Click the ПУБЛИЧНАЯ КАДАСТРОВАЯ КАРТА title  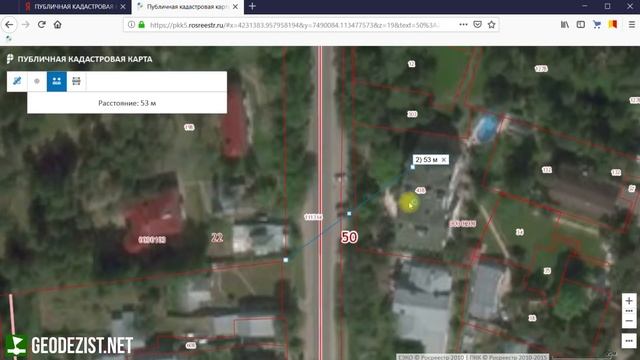[85, 59]
